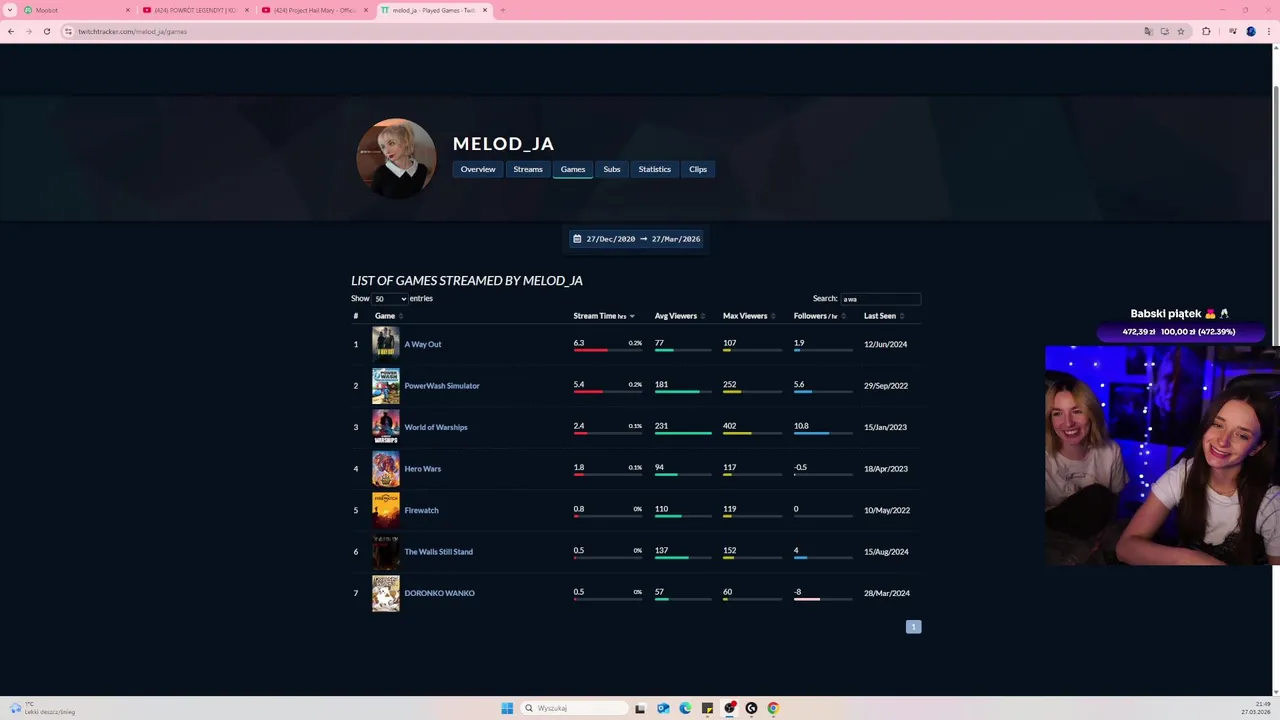Sort by Stream Time hrs column
Viewport: 1280px width, 720px height.
[x=604, y=316]
